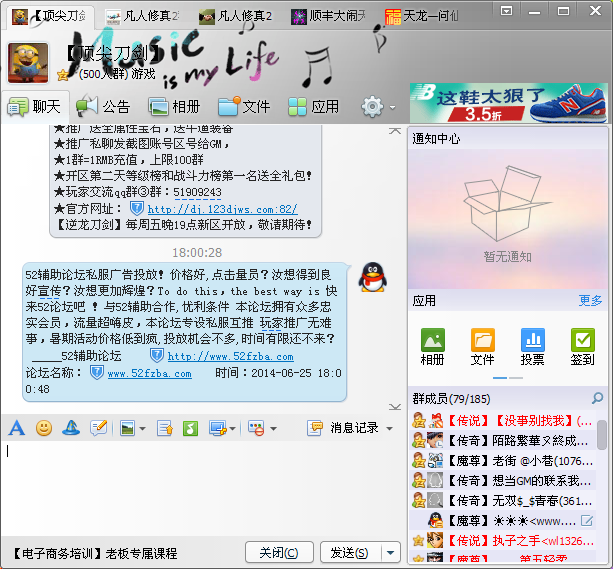Viewport: 613px width, 569px height.
Task: Click the message blocking settings icon
Action: pos(256,428)
